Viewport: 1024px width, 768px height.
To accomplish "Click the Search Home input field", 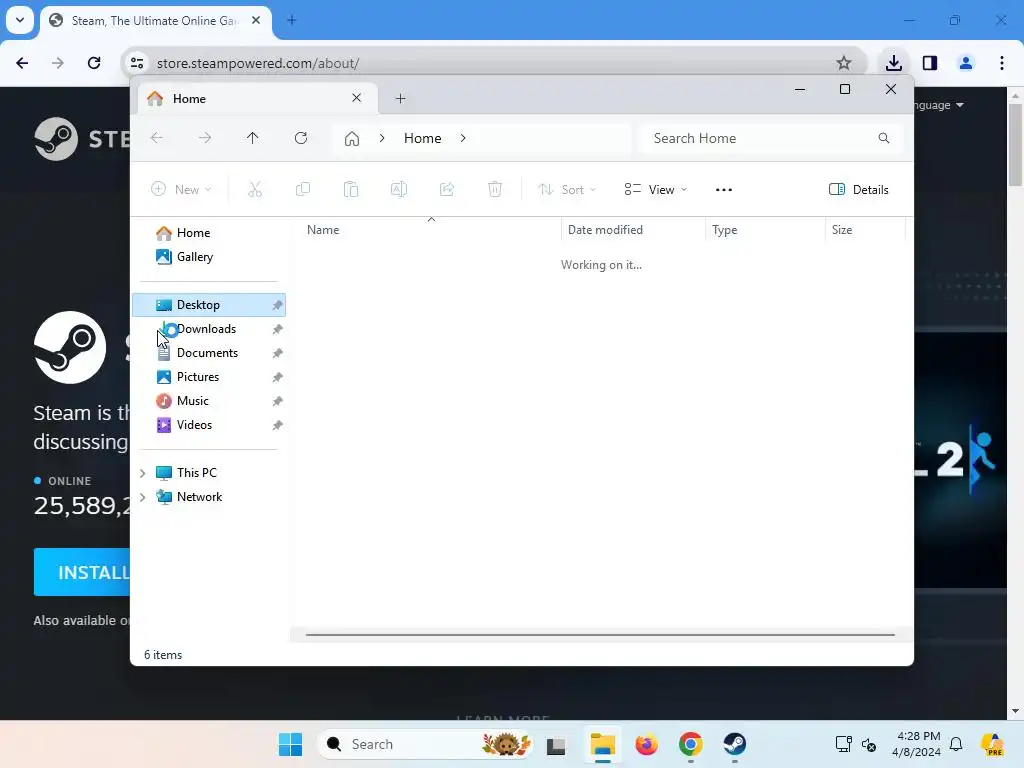I will pyautogui.click(x=773, y=138).
